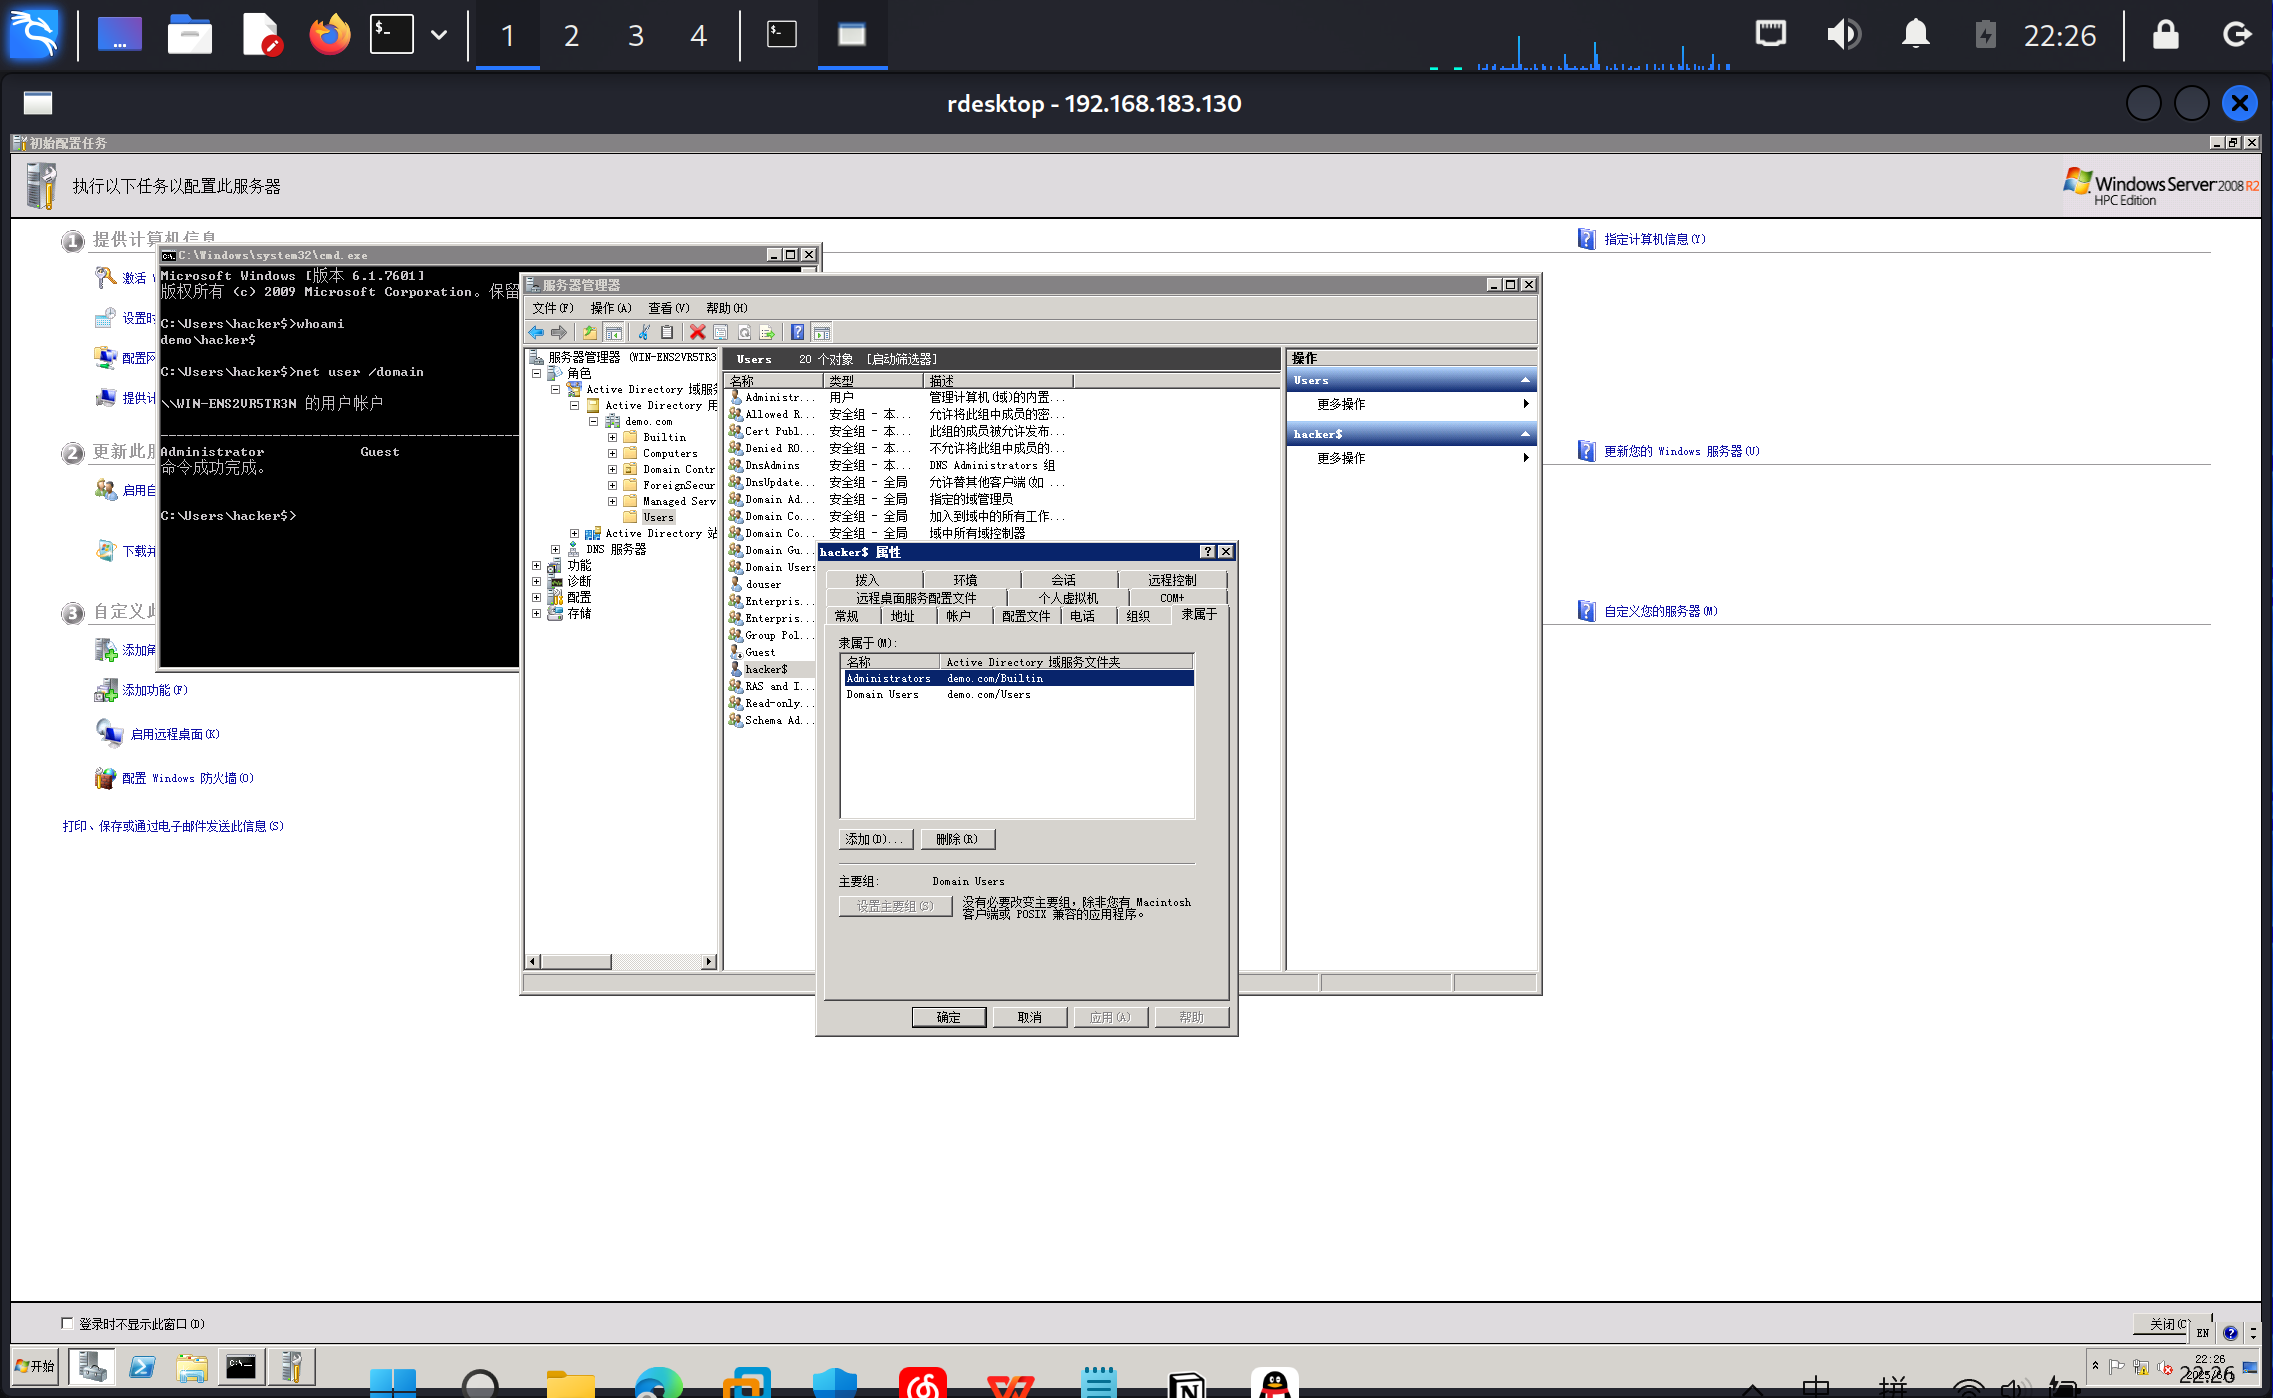The image size is (2273, 1398).
Task: Switch to the 常规 tab in hacker$ properties
Action: (848, 616)
